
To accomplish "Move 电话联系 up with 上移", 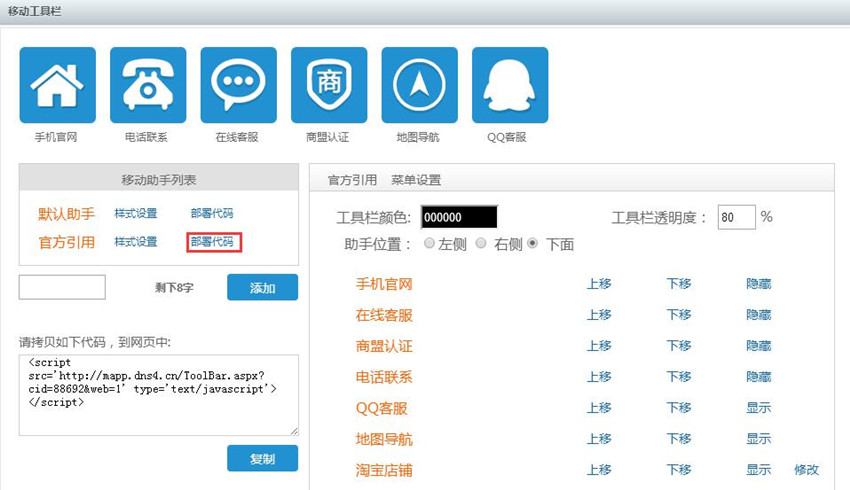I will pyautogui.click(x=599, y=377).
